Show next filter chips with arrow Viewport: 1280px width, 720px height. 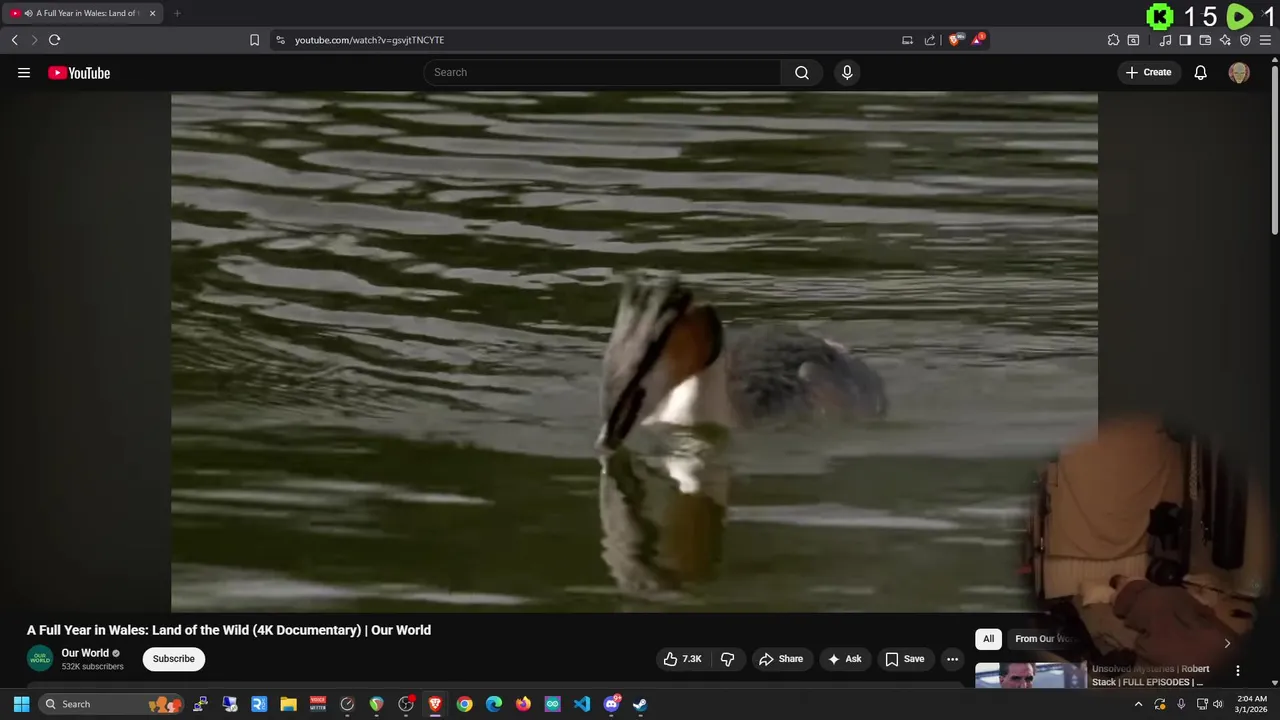pos(1227,643)
